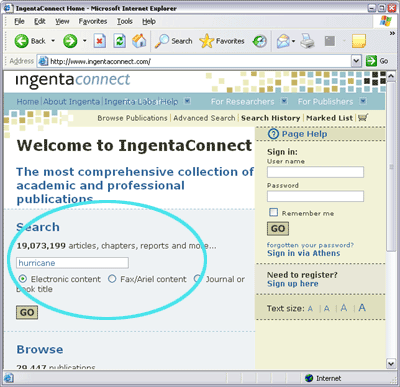This screenshot has height=387, width=400.
Task: Open the View menu
Action: tap(62, 21)
